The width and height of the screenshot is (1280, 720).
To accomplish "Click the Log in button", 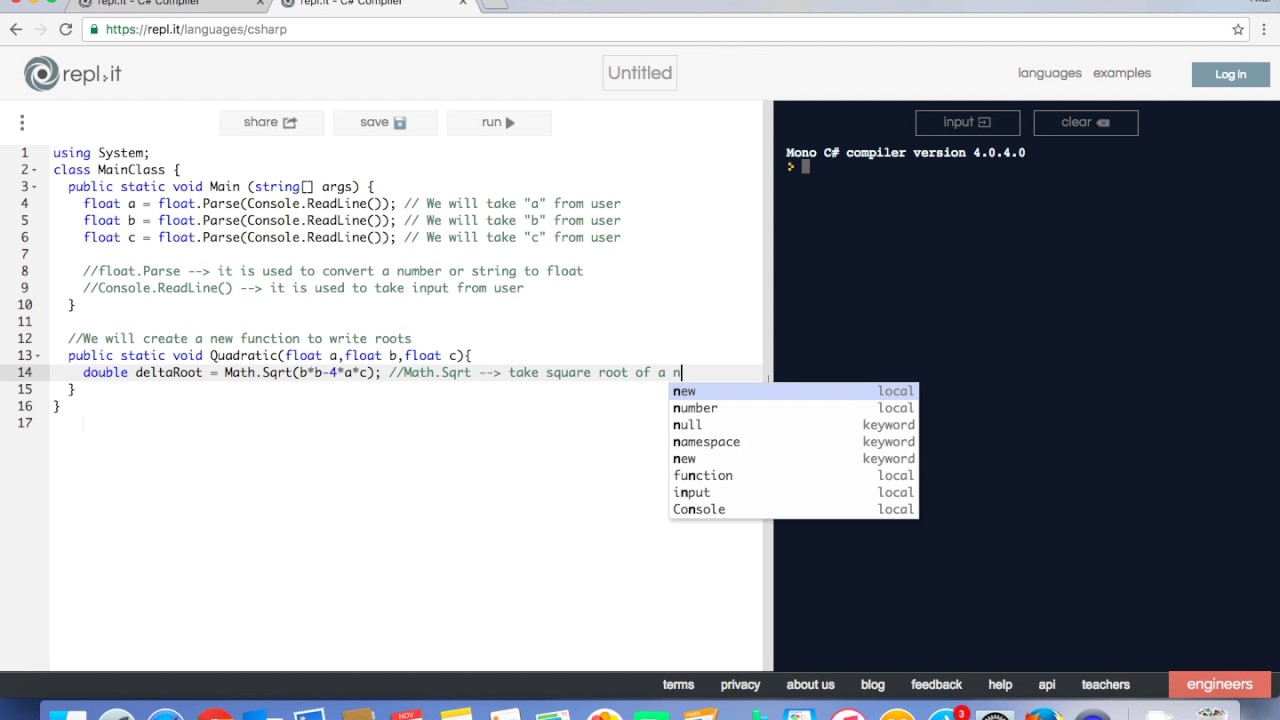I will click(1230, 74).
